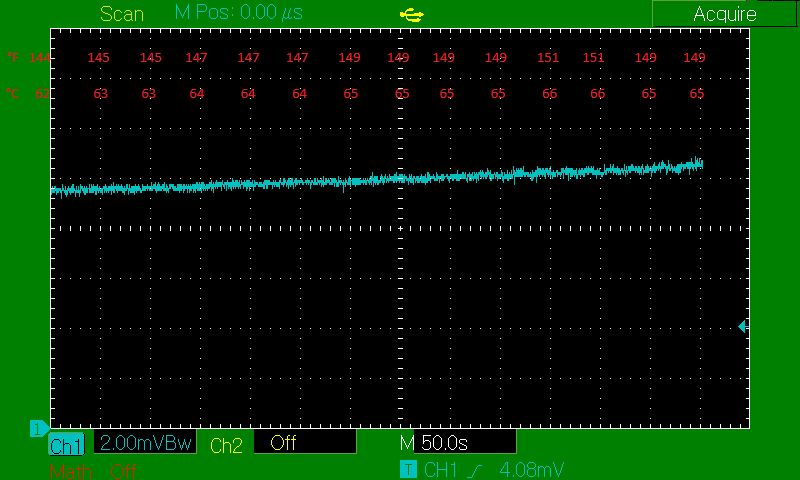Click the Math Off status

click(123, 471)
